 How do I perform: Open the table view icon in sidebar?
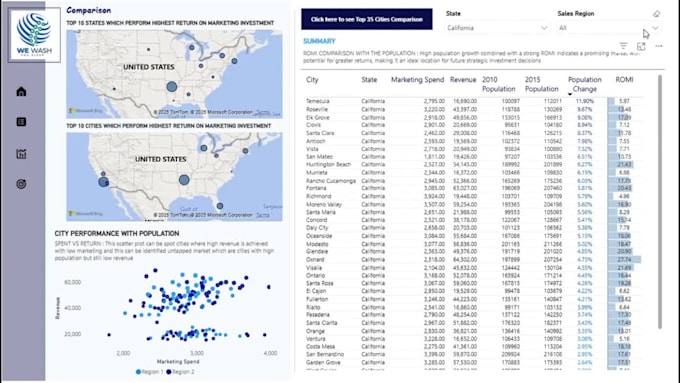click(21, 122)
